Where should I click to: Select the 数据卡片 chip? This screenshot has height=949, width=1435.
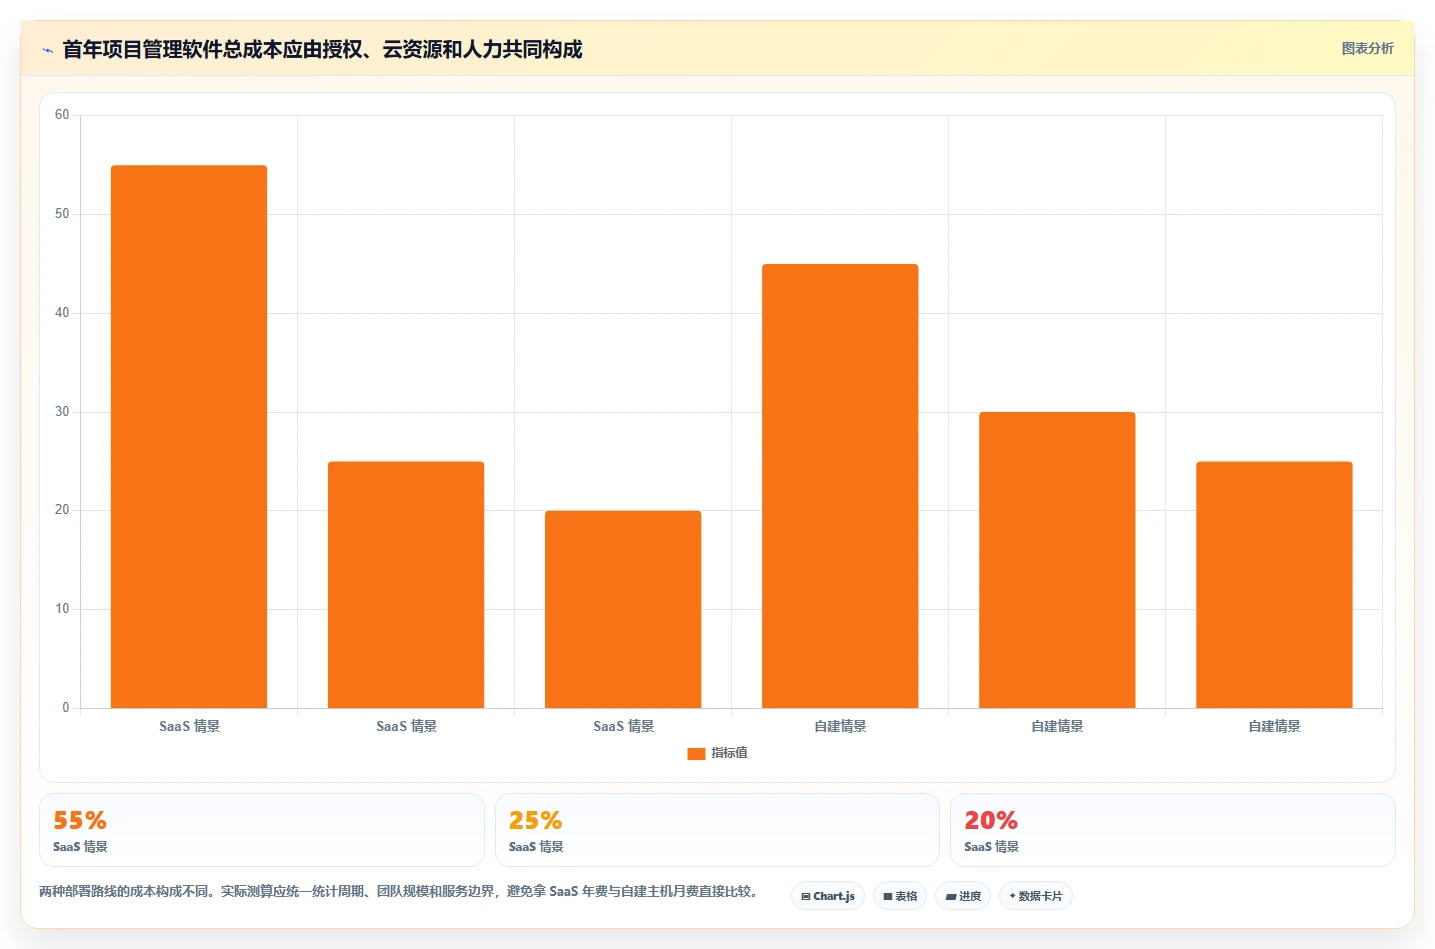[x=1036, y=896]
